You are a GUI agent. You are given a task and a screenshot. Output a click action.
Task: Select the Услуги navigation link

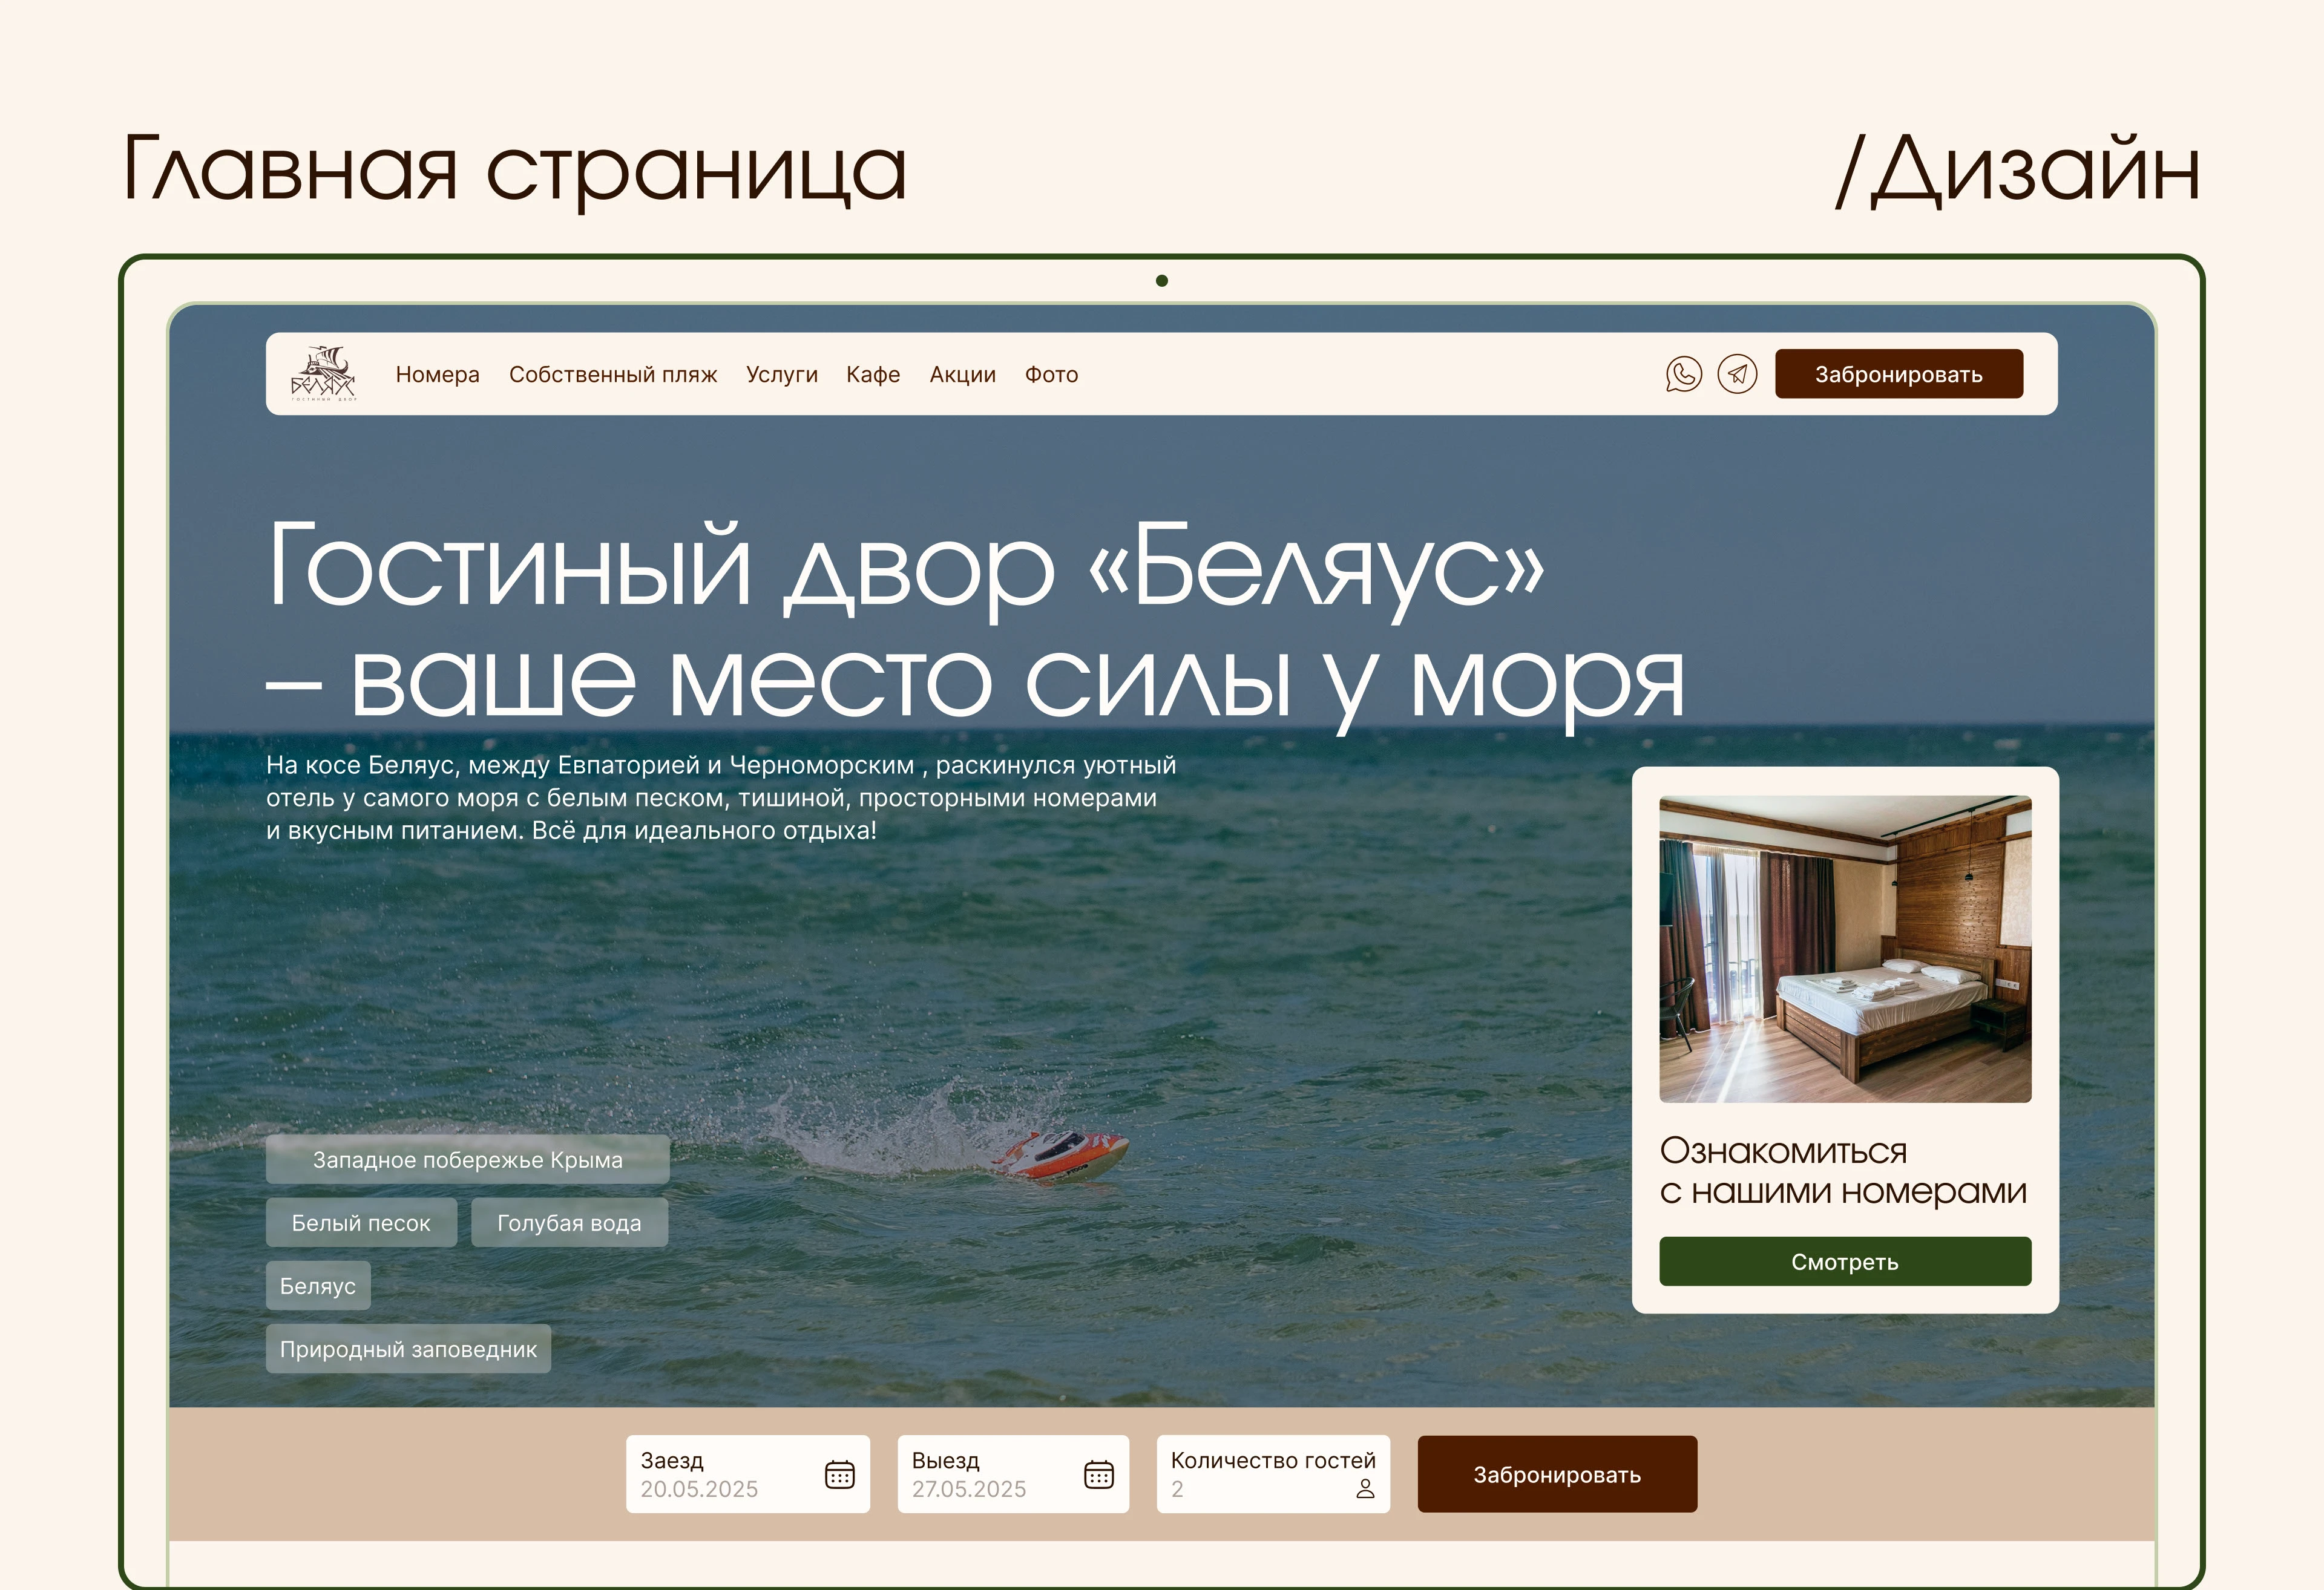coord(782,374)
